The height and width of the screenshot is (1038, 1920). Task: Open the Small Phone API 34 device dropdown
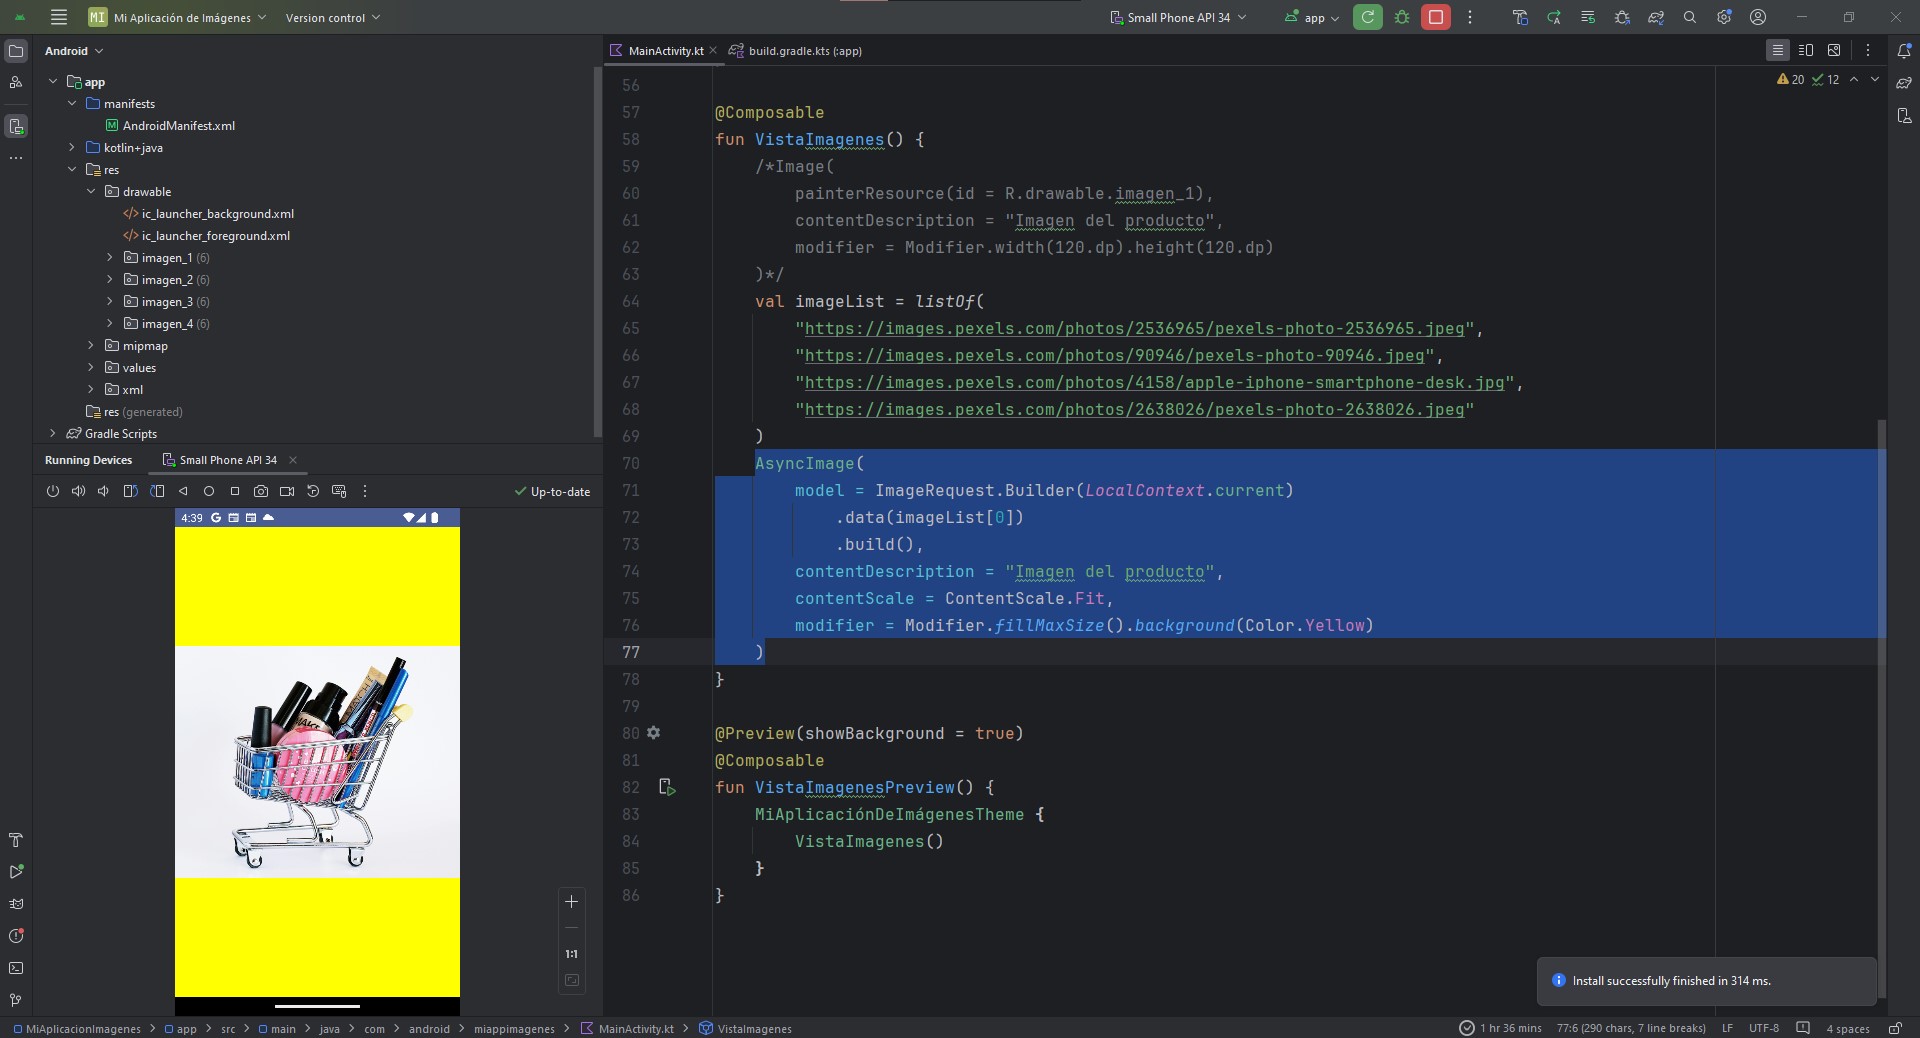[1178, 17]
